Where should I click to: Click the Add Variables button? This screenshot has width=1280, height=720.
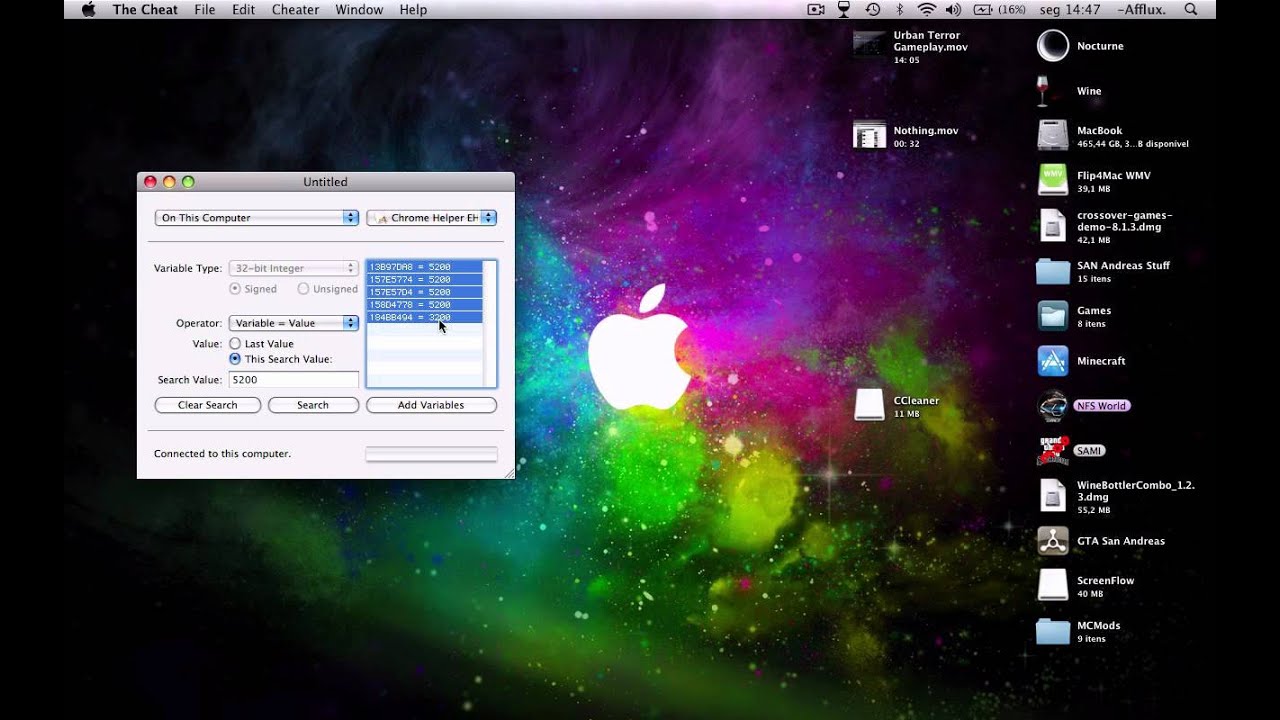(x=431, y=405)
